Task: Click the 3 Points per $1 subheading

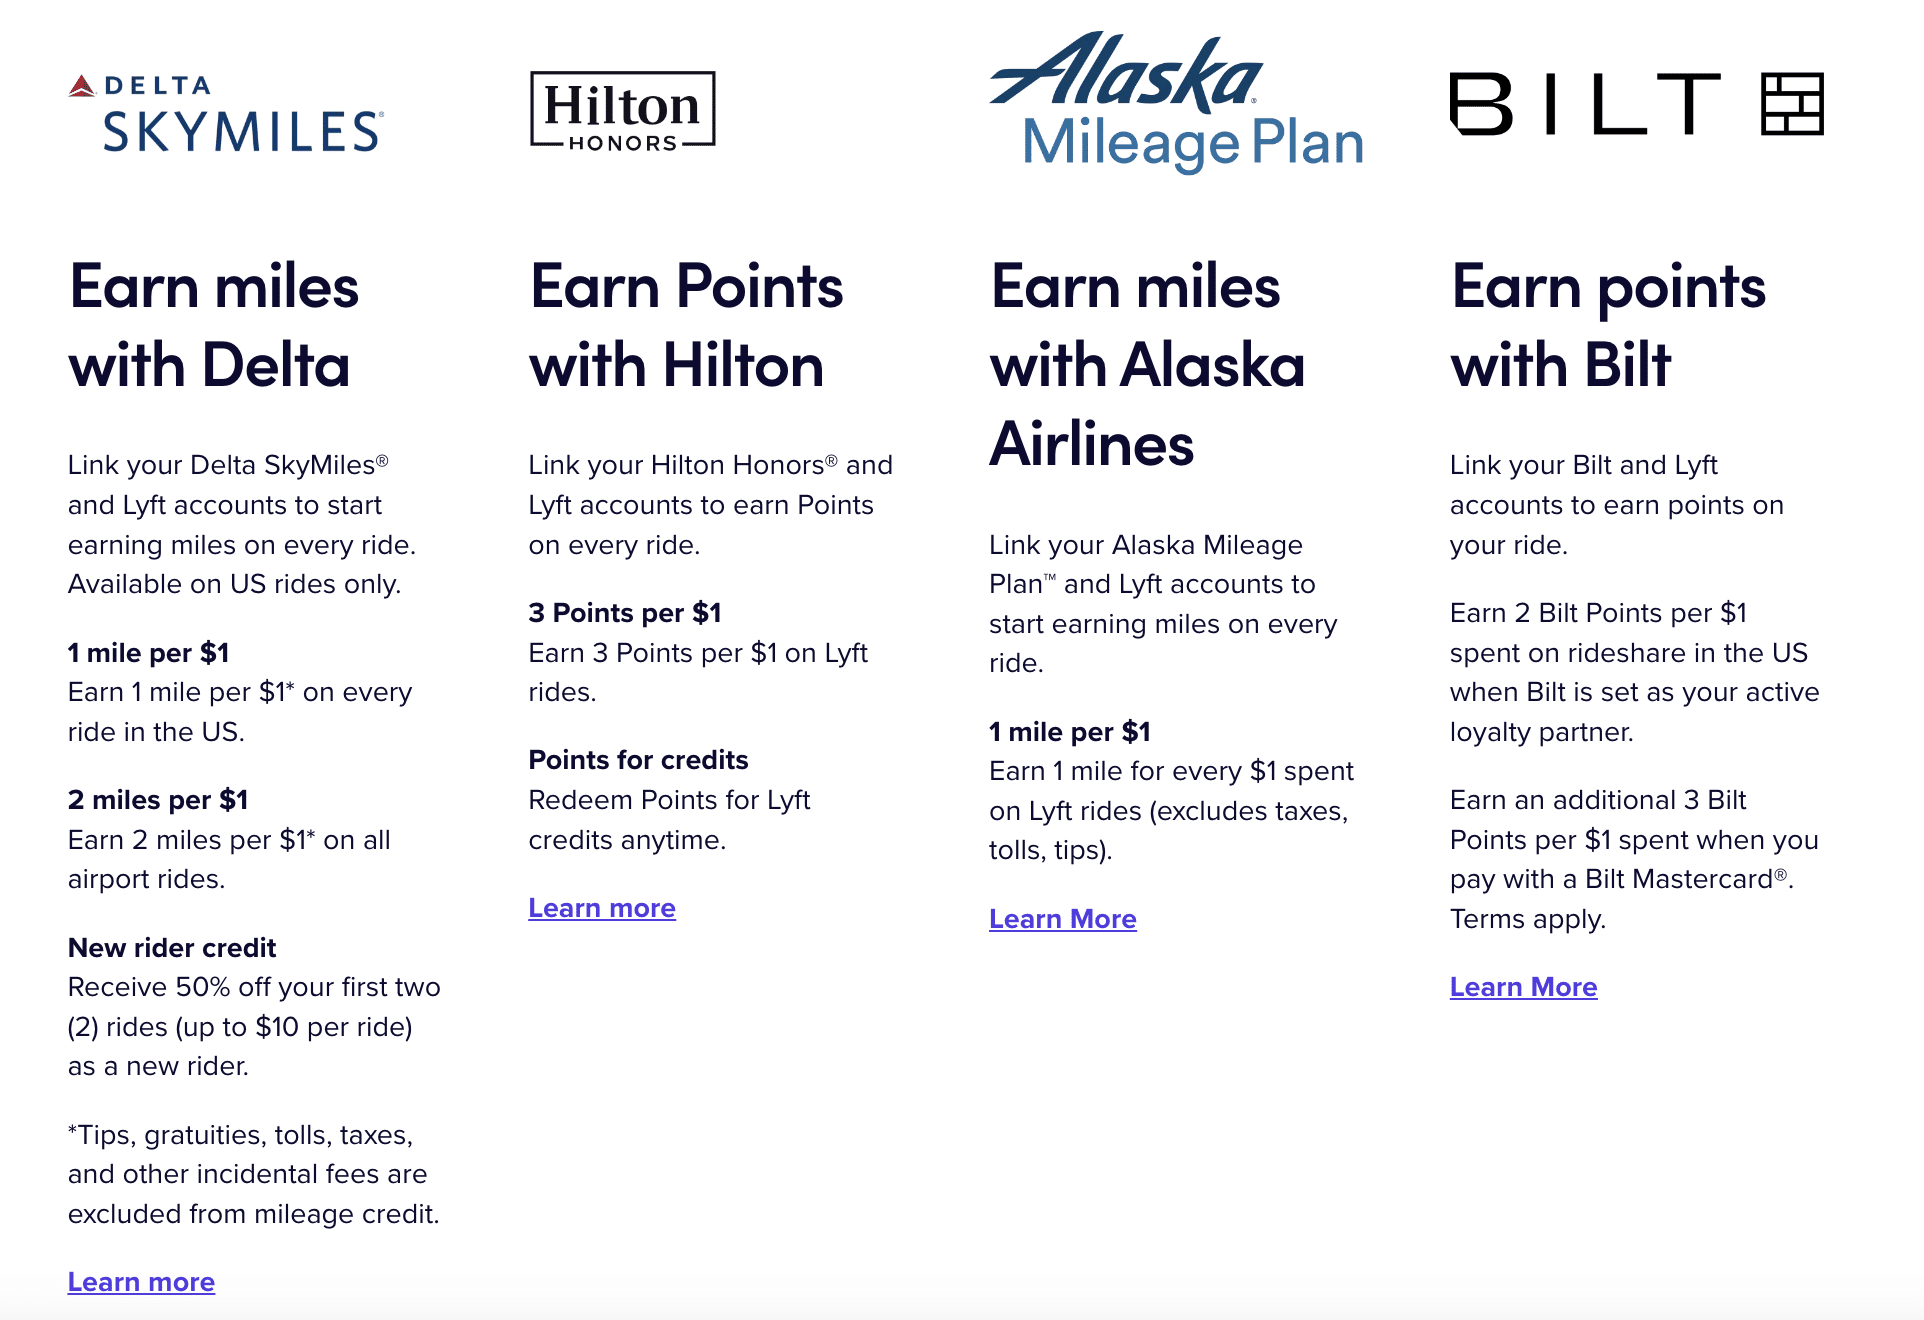Action: pos(625,613)
